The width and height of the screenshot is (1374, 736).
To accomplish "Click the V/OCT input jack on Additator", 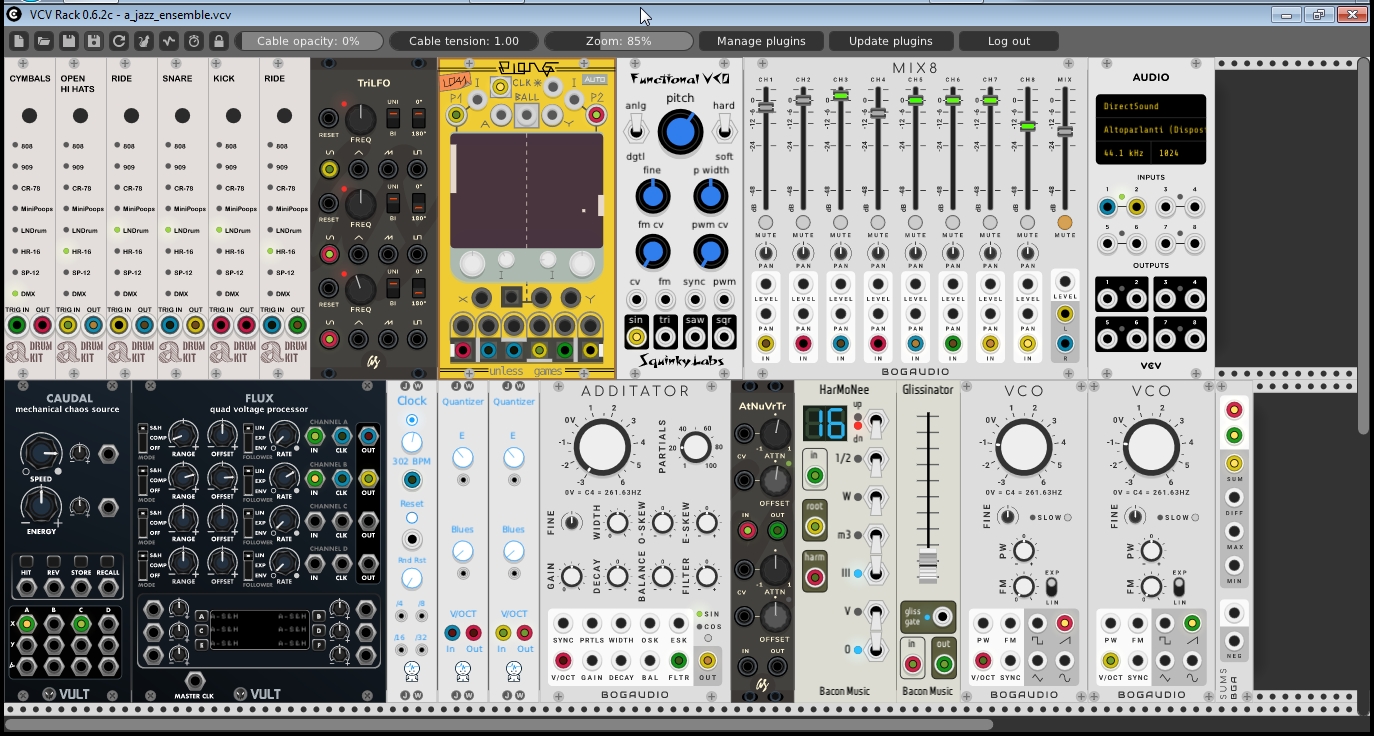I will click(563, 660).
